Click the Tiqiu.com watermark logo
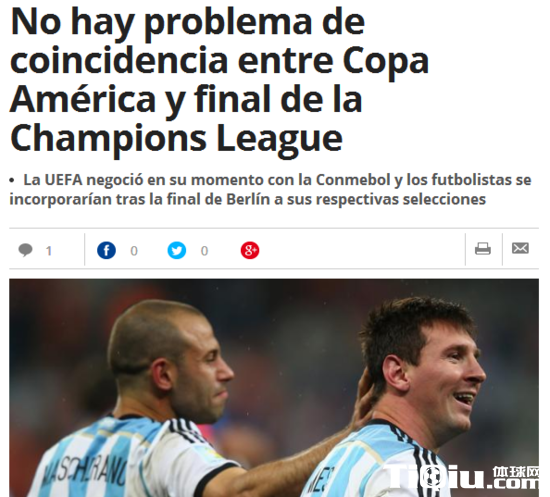The height and width of the screenshot is (497, 550). point(462,477)
